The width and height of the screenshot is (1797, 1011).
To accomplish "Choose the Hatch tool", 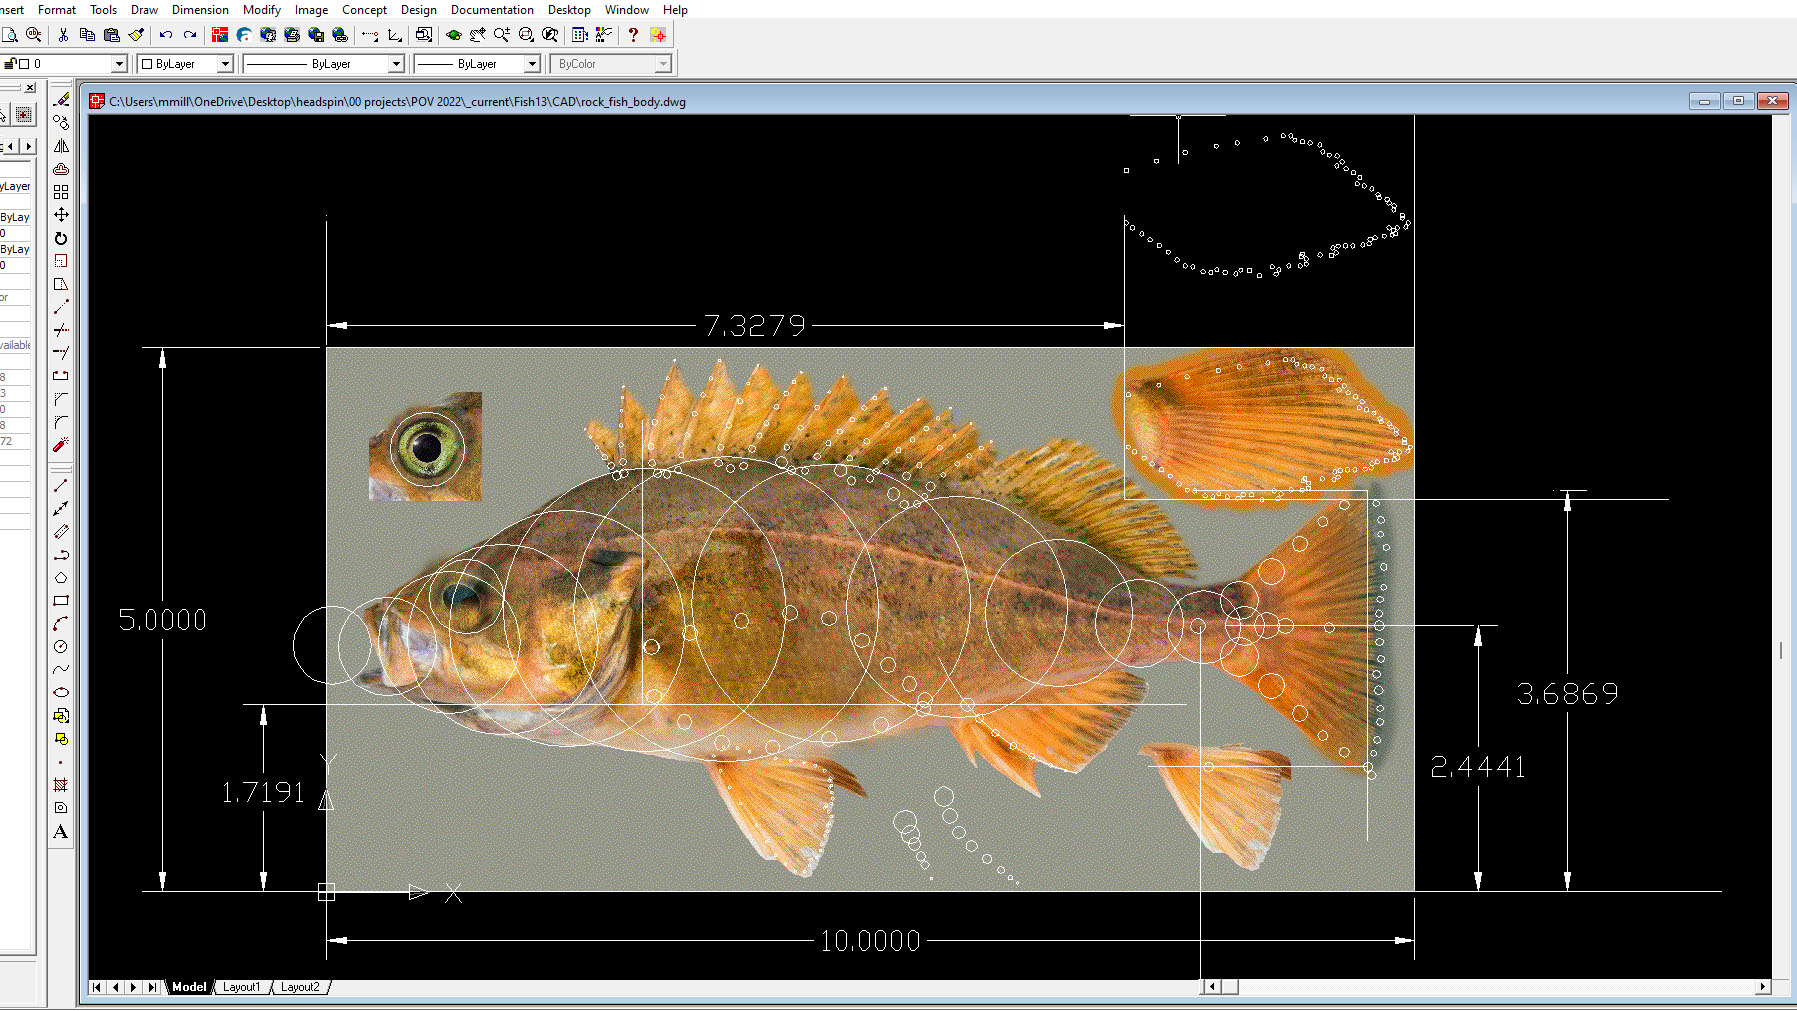I will pos(61,785).
